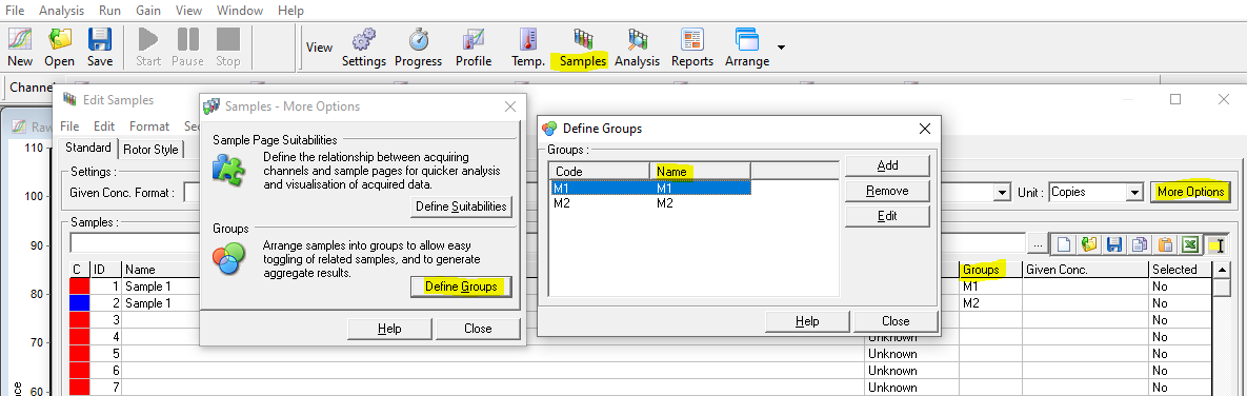
Task: Switch to the Standard tab
Action: [x=88, y=148]
